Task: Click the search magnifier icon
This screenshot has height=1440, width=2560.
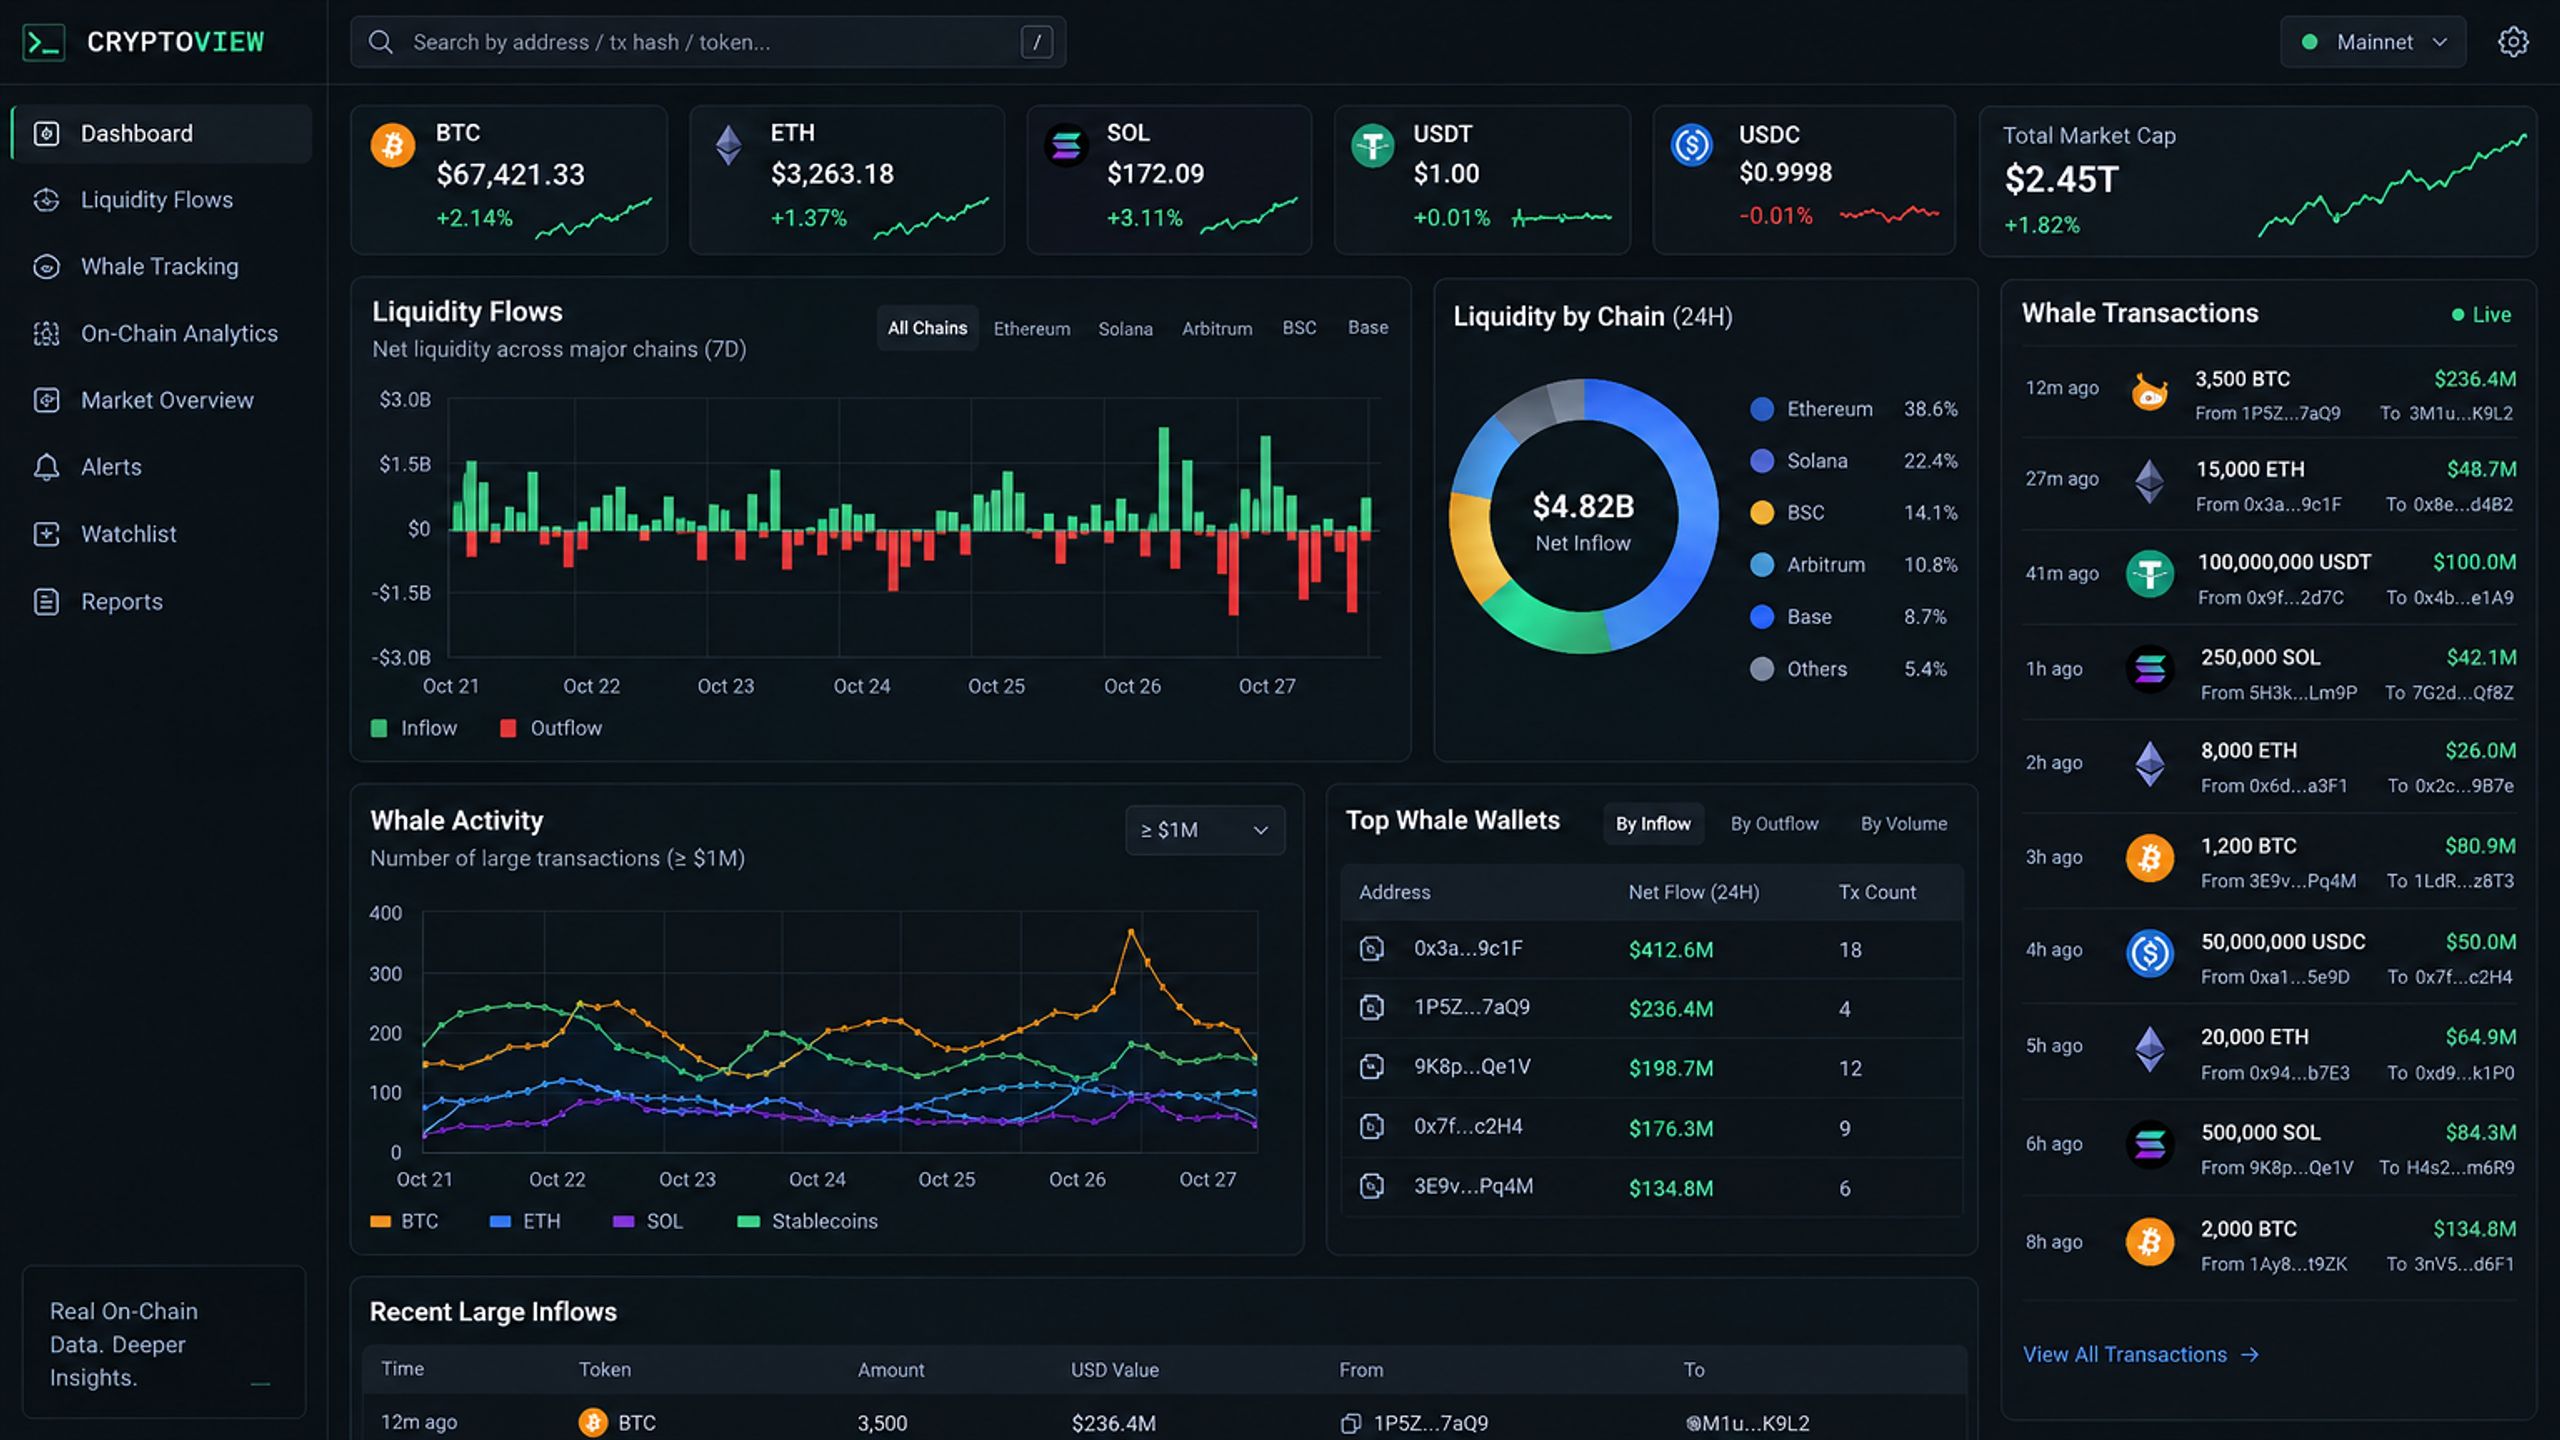Action: coord(380,42)
